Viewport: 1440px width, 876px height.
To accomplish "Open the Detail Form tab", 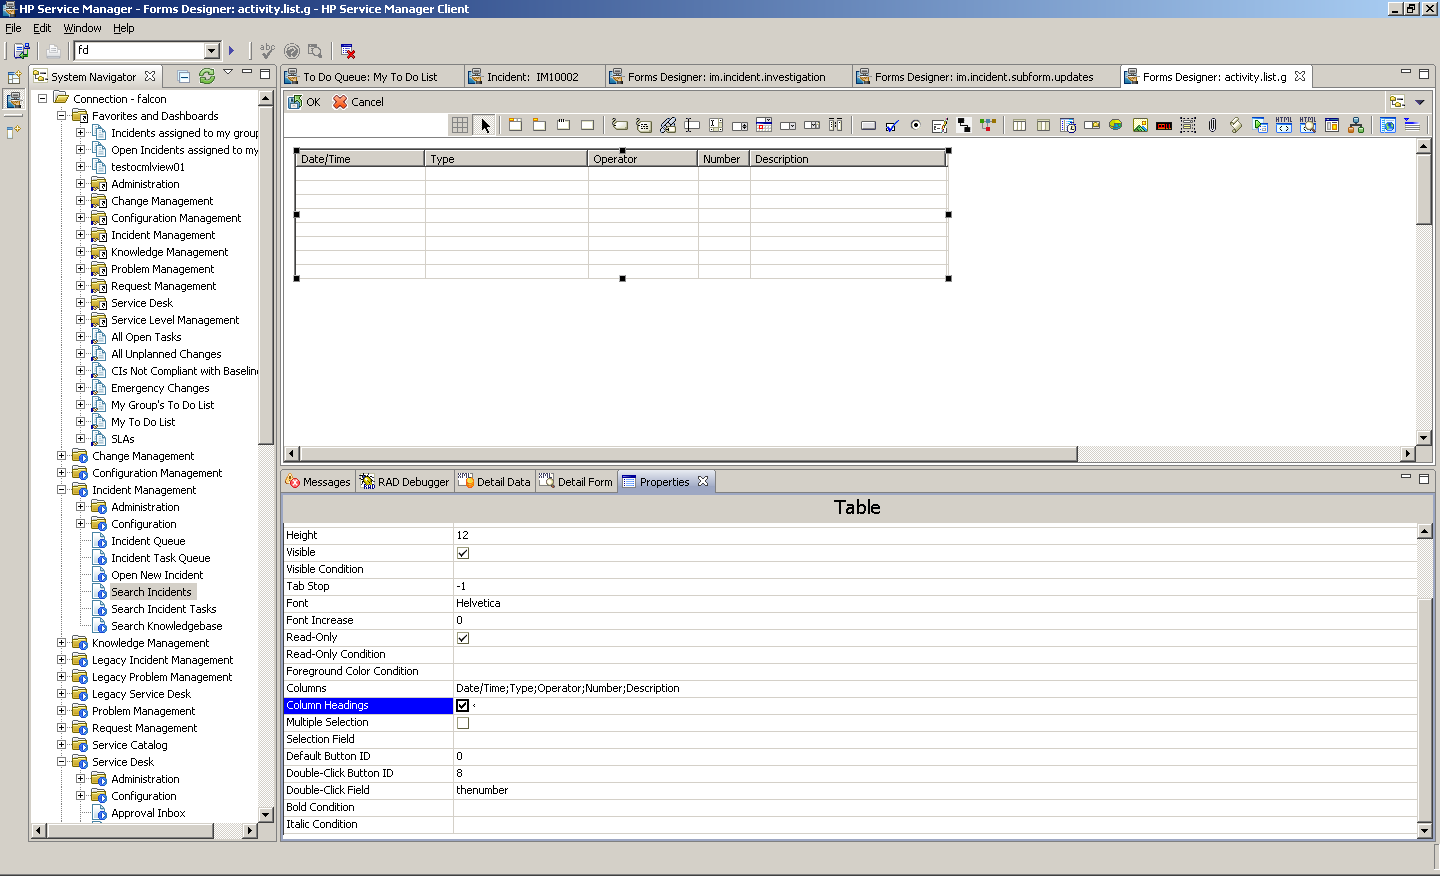I will [x=576, y=481].
